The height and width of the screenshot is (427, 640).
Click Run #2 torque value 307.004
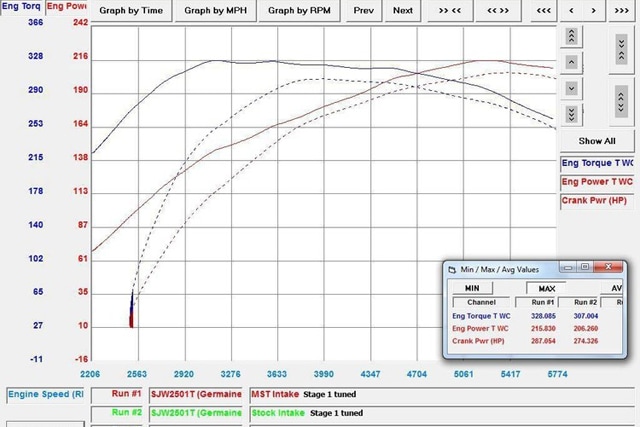click(586, 316)
